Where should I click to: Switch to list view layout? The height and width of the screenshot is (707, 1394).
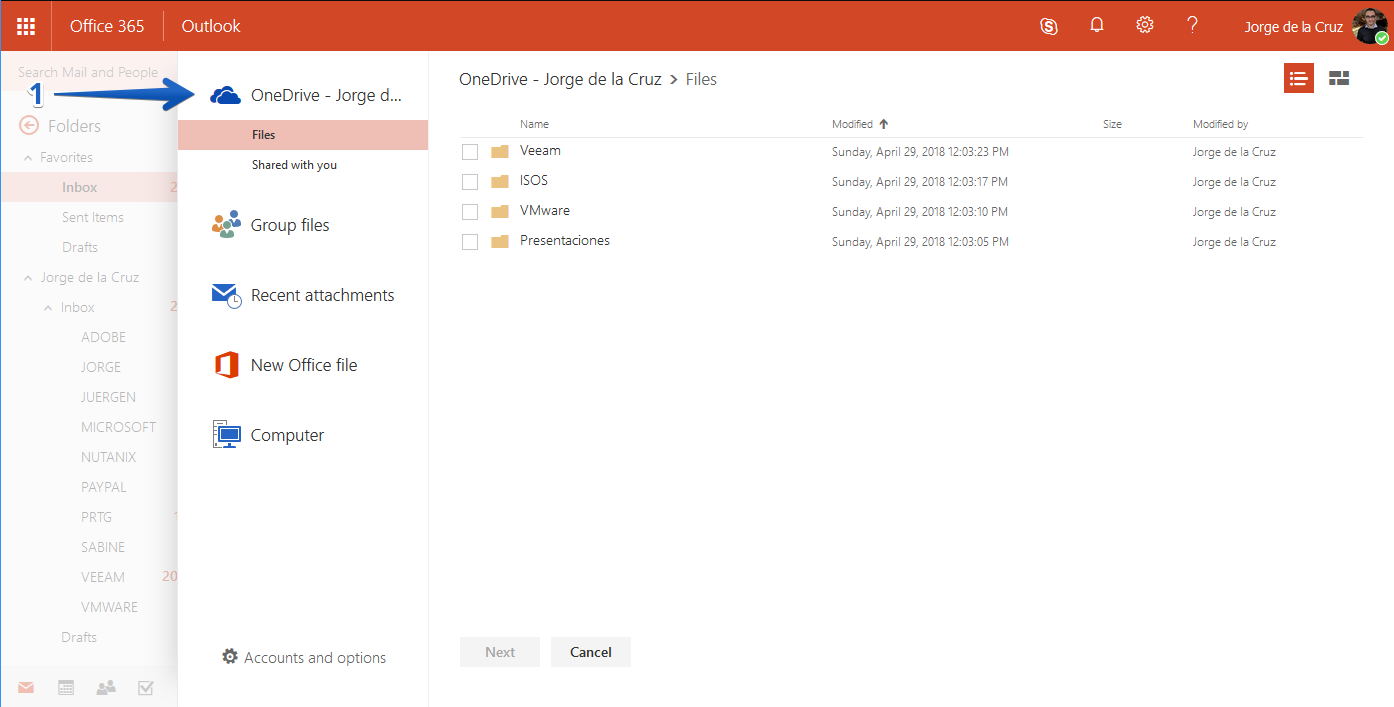[x=1299, y=78]
